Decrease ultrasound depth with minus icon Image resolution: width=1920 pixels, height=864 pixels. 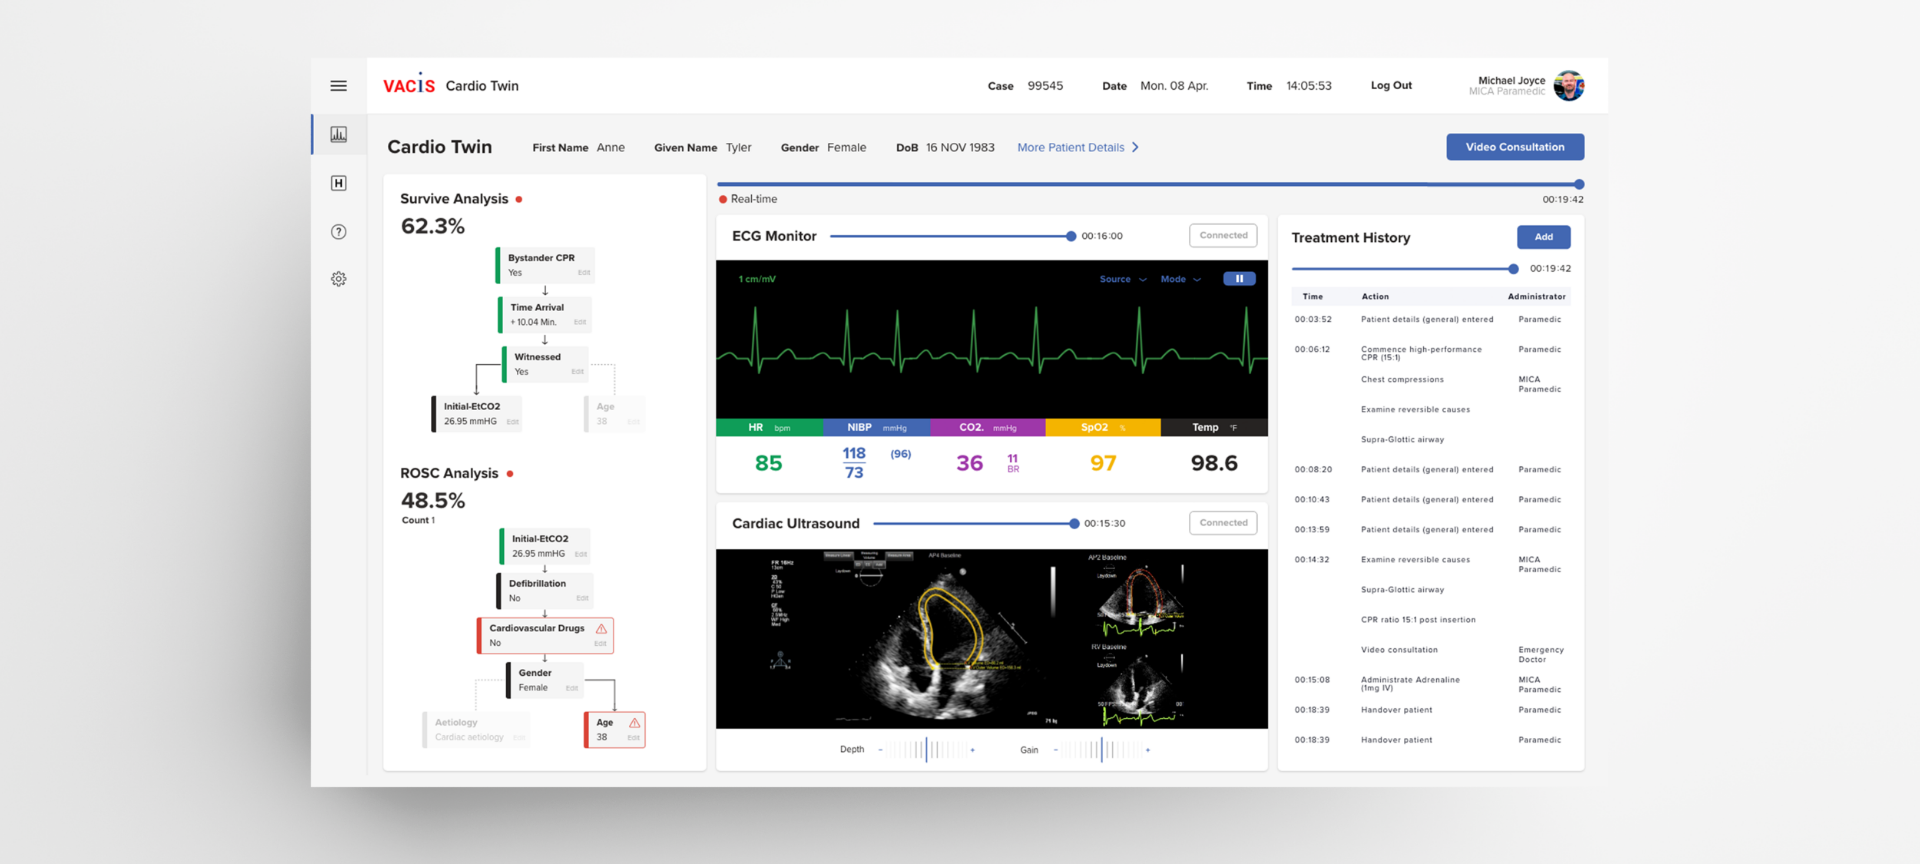coord(880,750)
